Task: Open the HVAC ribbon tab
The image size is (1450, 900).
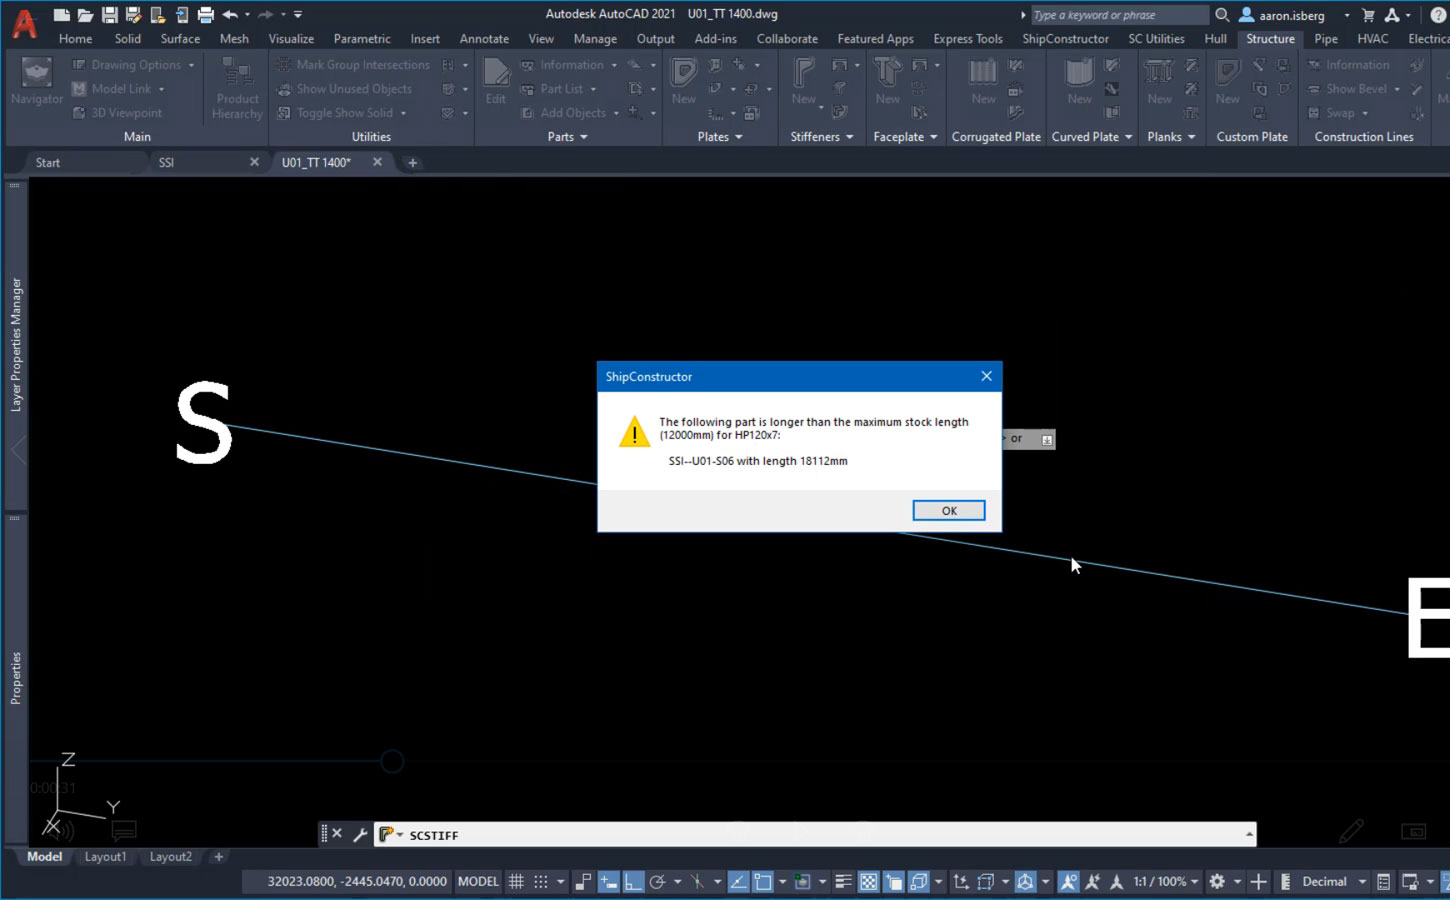Action: pos(1372,39)
